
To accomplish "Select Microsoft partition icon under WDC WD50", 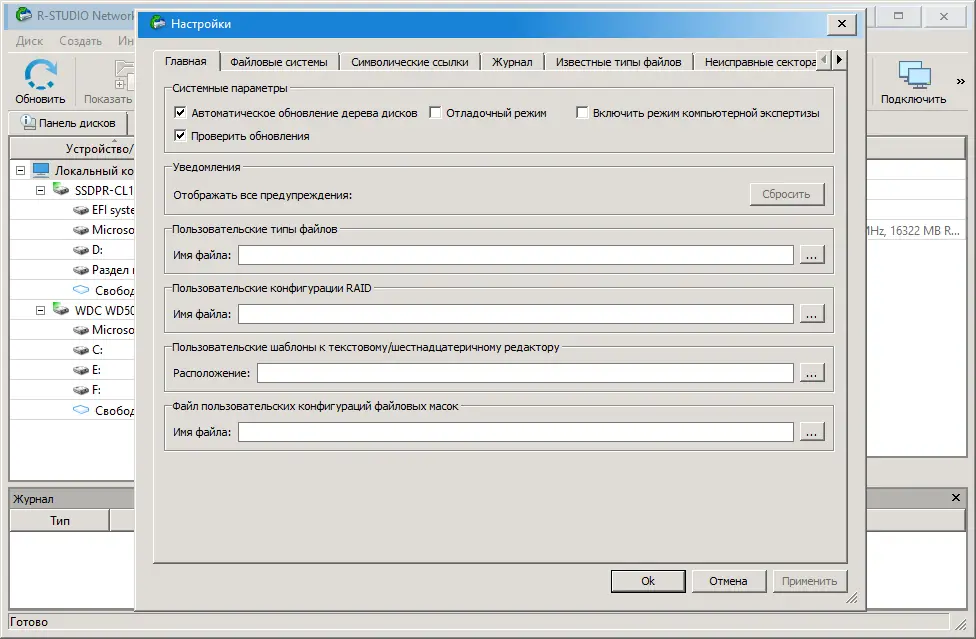I will tap(81, 330).
